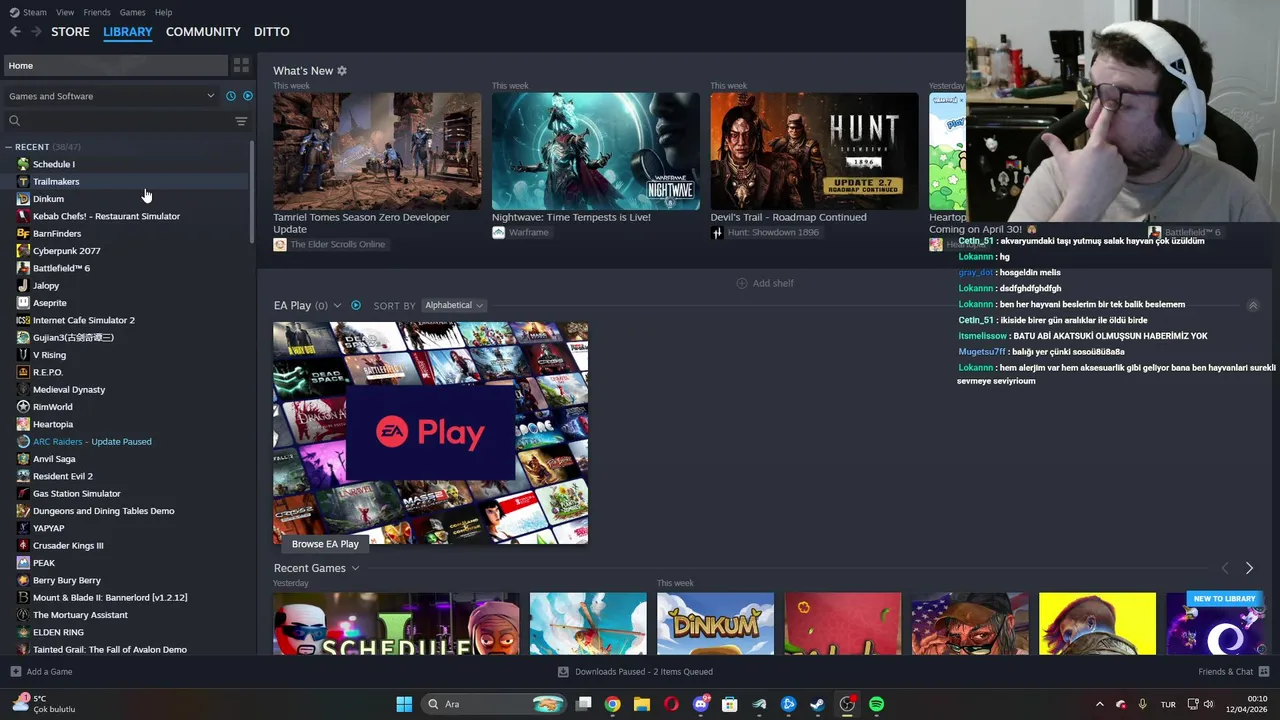Expand the EA Play shelf chevron
The image size is (1280, 720).
click(x=337, y=305)
